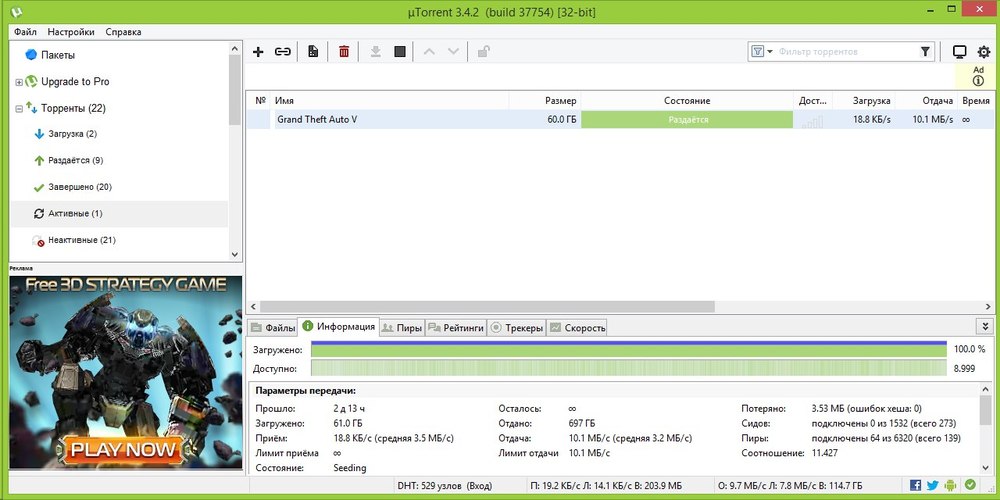
Task: Click the download speed status bar entry
Action: [606, 485]
